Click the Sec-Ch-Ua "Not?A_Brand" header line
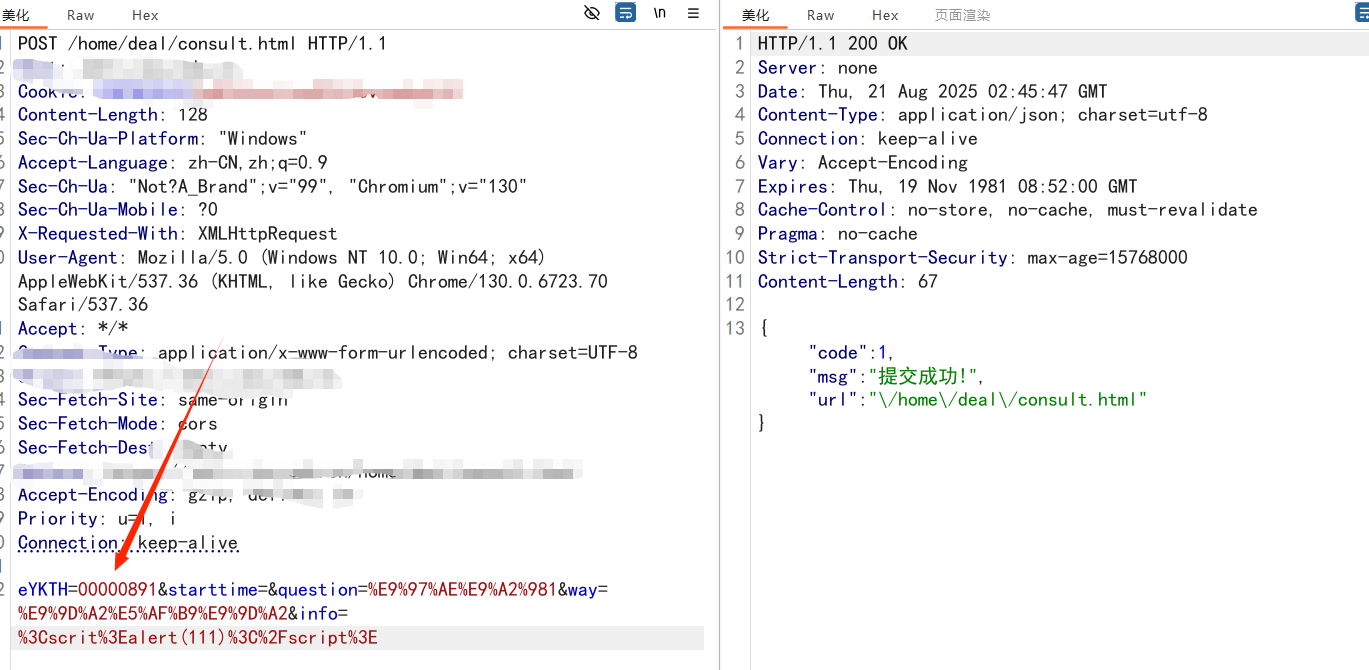The image size is (1369, 670). point(273,187)
